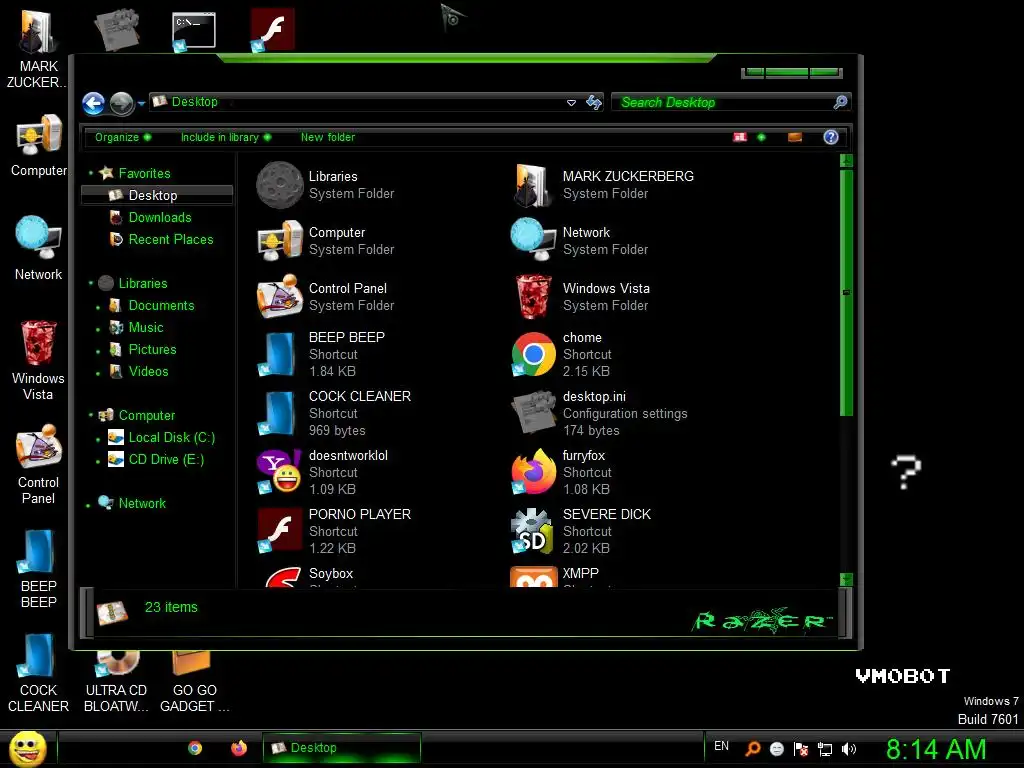Collapse the Favorites tree node
The width and height of the screenshot is (1024, 768).
pyautogui.click(x=91, y=173)
